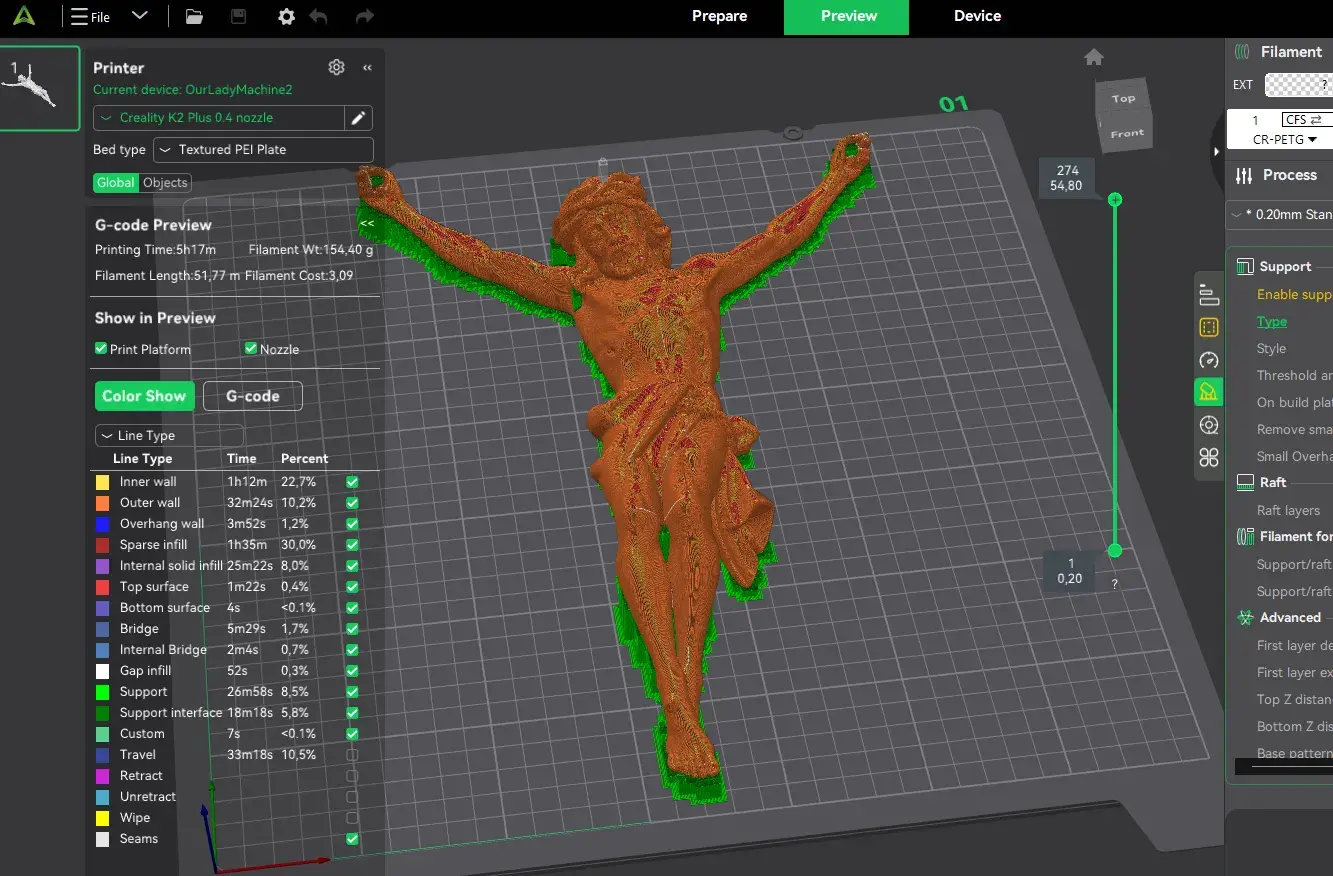Select the Preview tab
The image size is (1333, 876).
pyautogui.click(x=848, y=17)
